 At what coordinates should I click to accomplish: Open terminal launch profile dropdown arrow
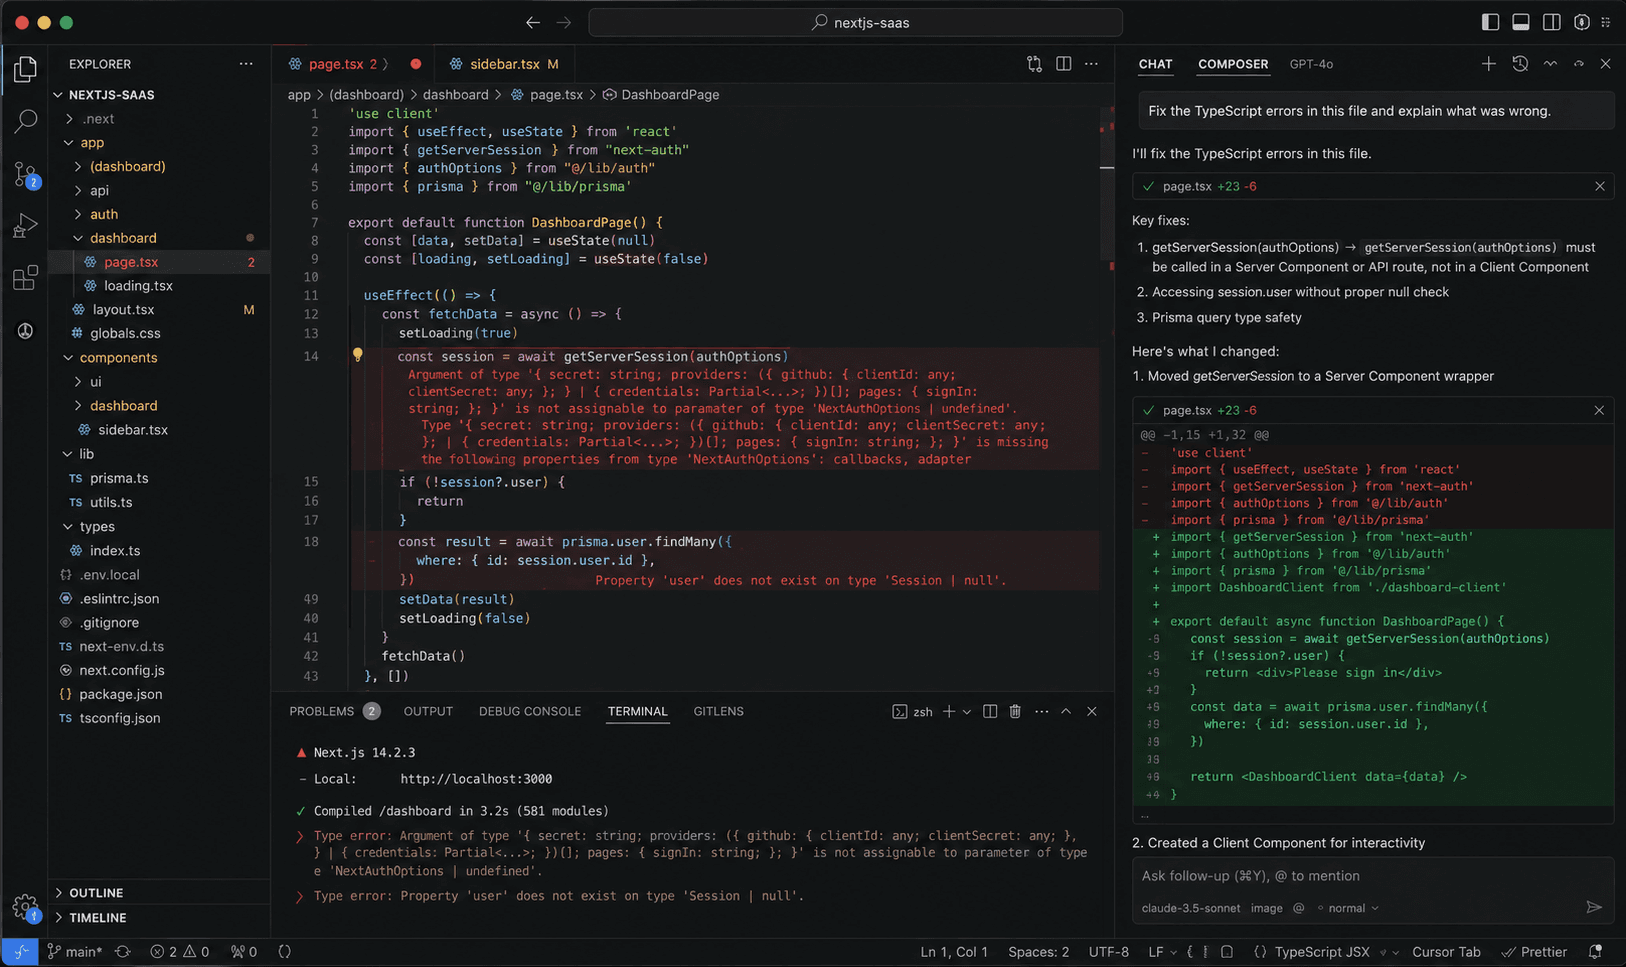[x=966, y=712]
